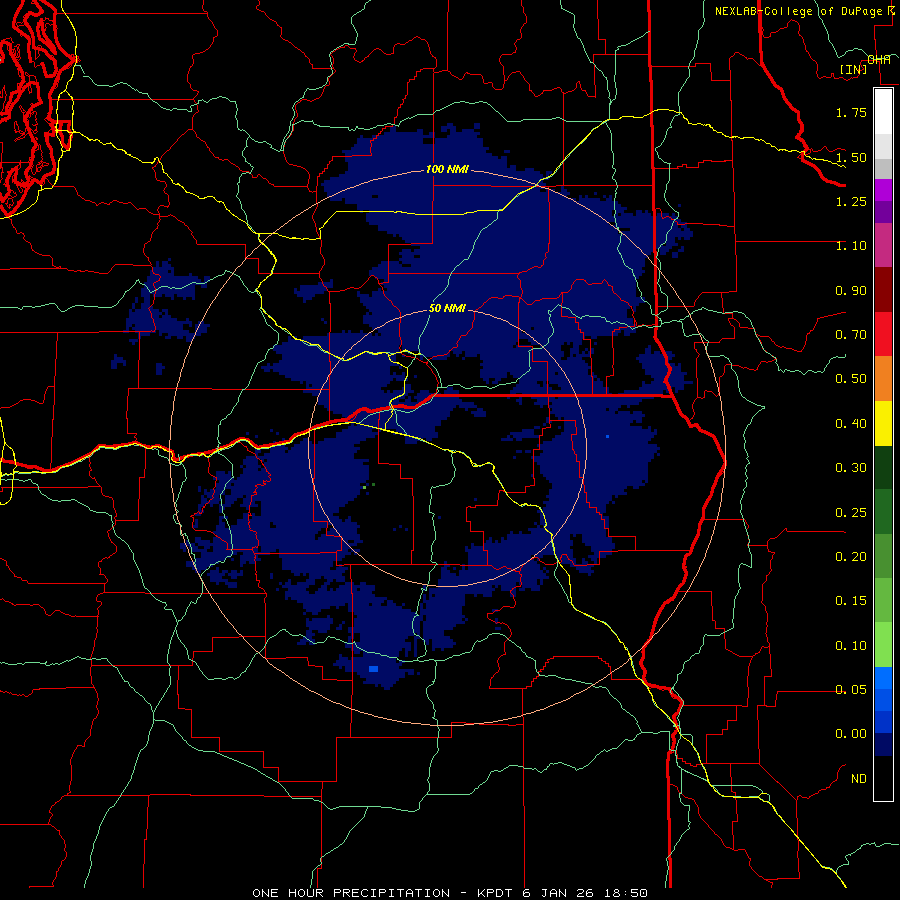
Task: Click the 0.05 scale value
Action: click(851, 690)
